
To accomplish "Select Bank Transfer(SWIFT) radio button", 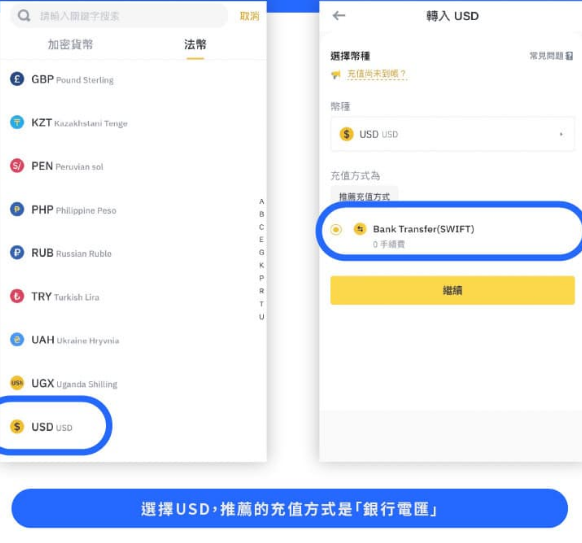I will 336,229.
